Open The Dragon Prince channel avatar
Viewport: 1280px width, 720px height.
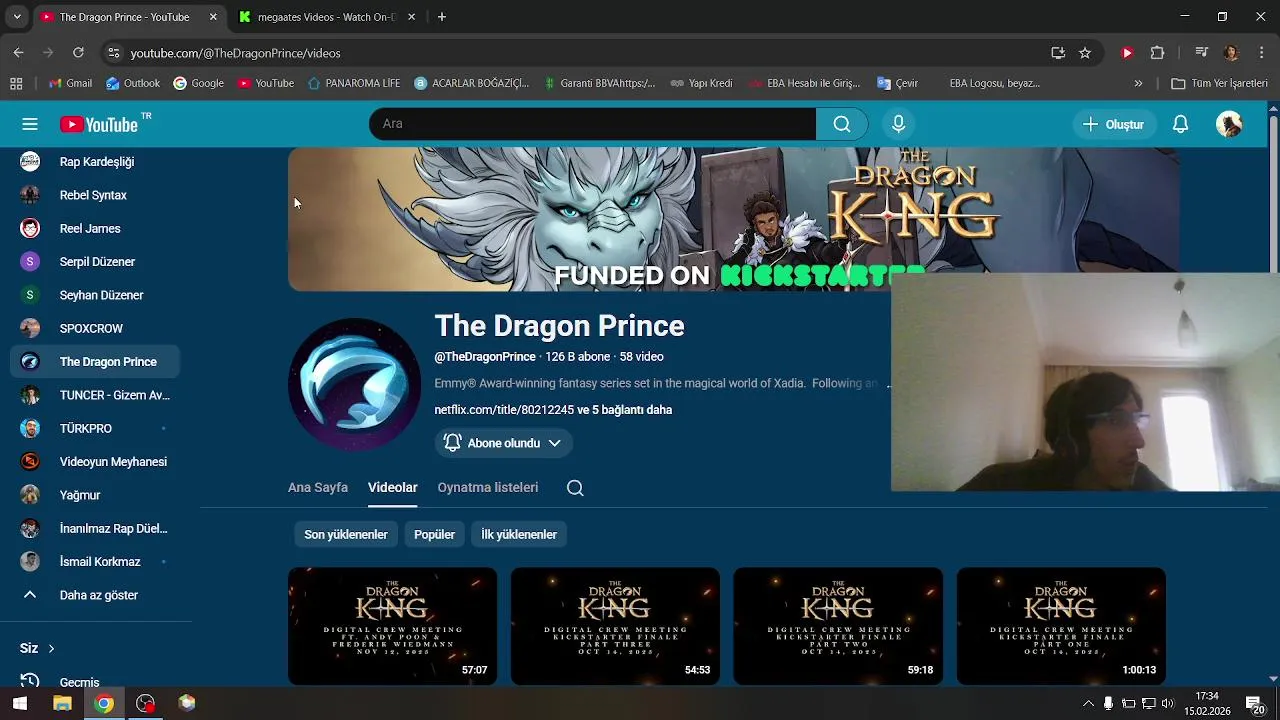coord(354,384)
